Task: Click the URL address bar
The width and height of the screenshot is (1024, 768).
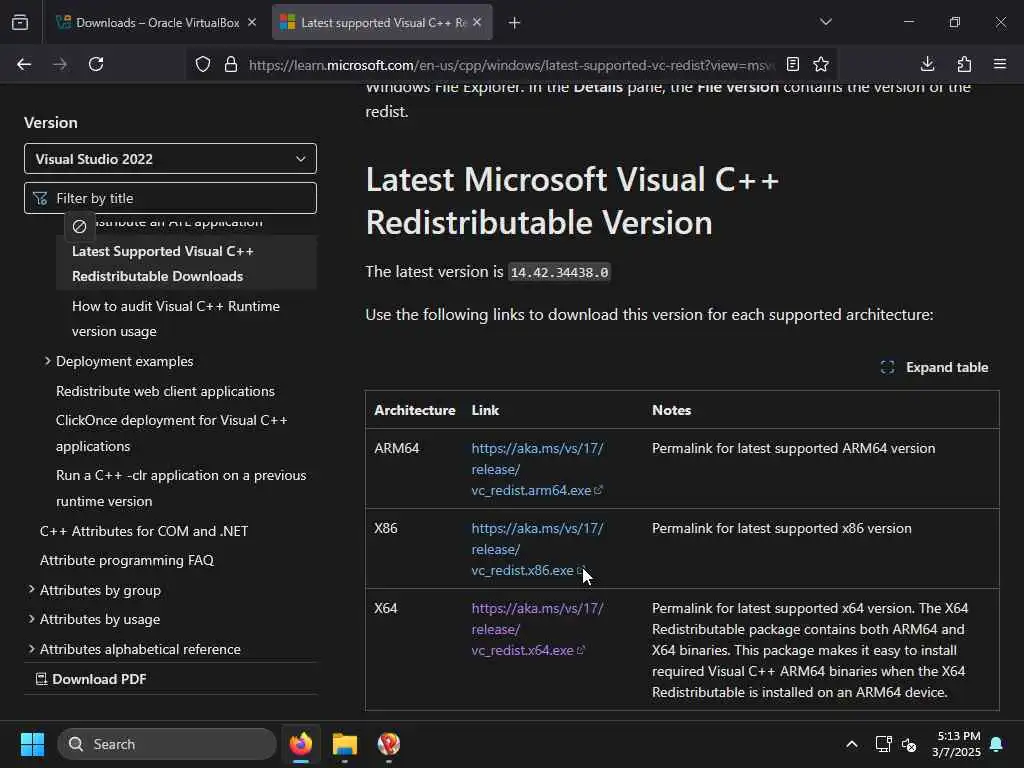Action: 511,65
